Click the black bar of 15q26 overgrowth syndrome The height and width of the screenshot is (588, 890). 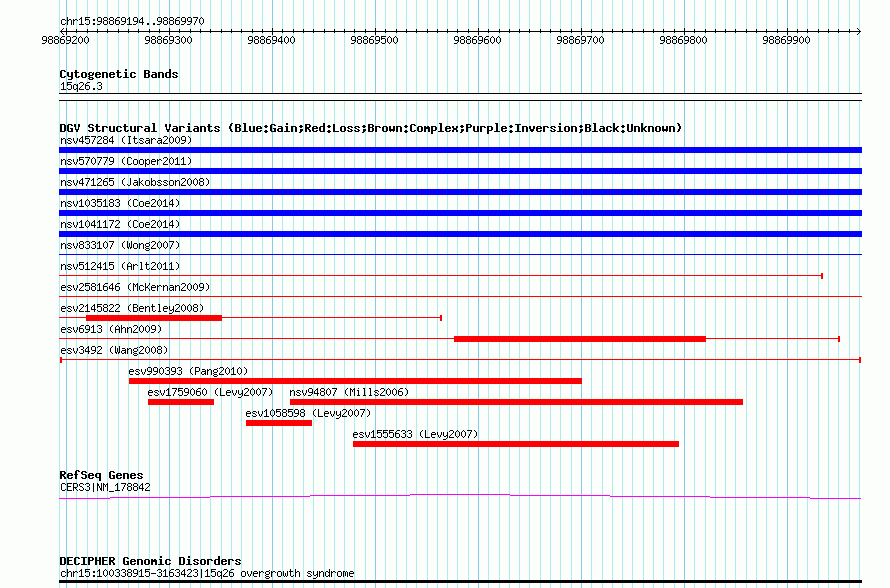460,581
